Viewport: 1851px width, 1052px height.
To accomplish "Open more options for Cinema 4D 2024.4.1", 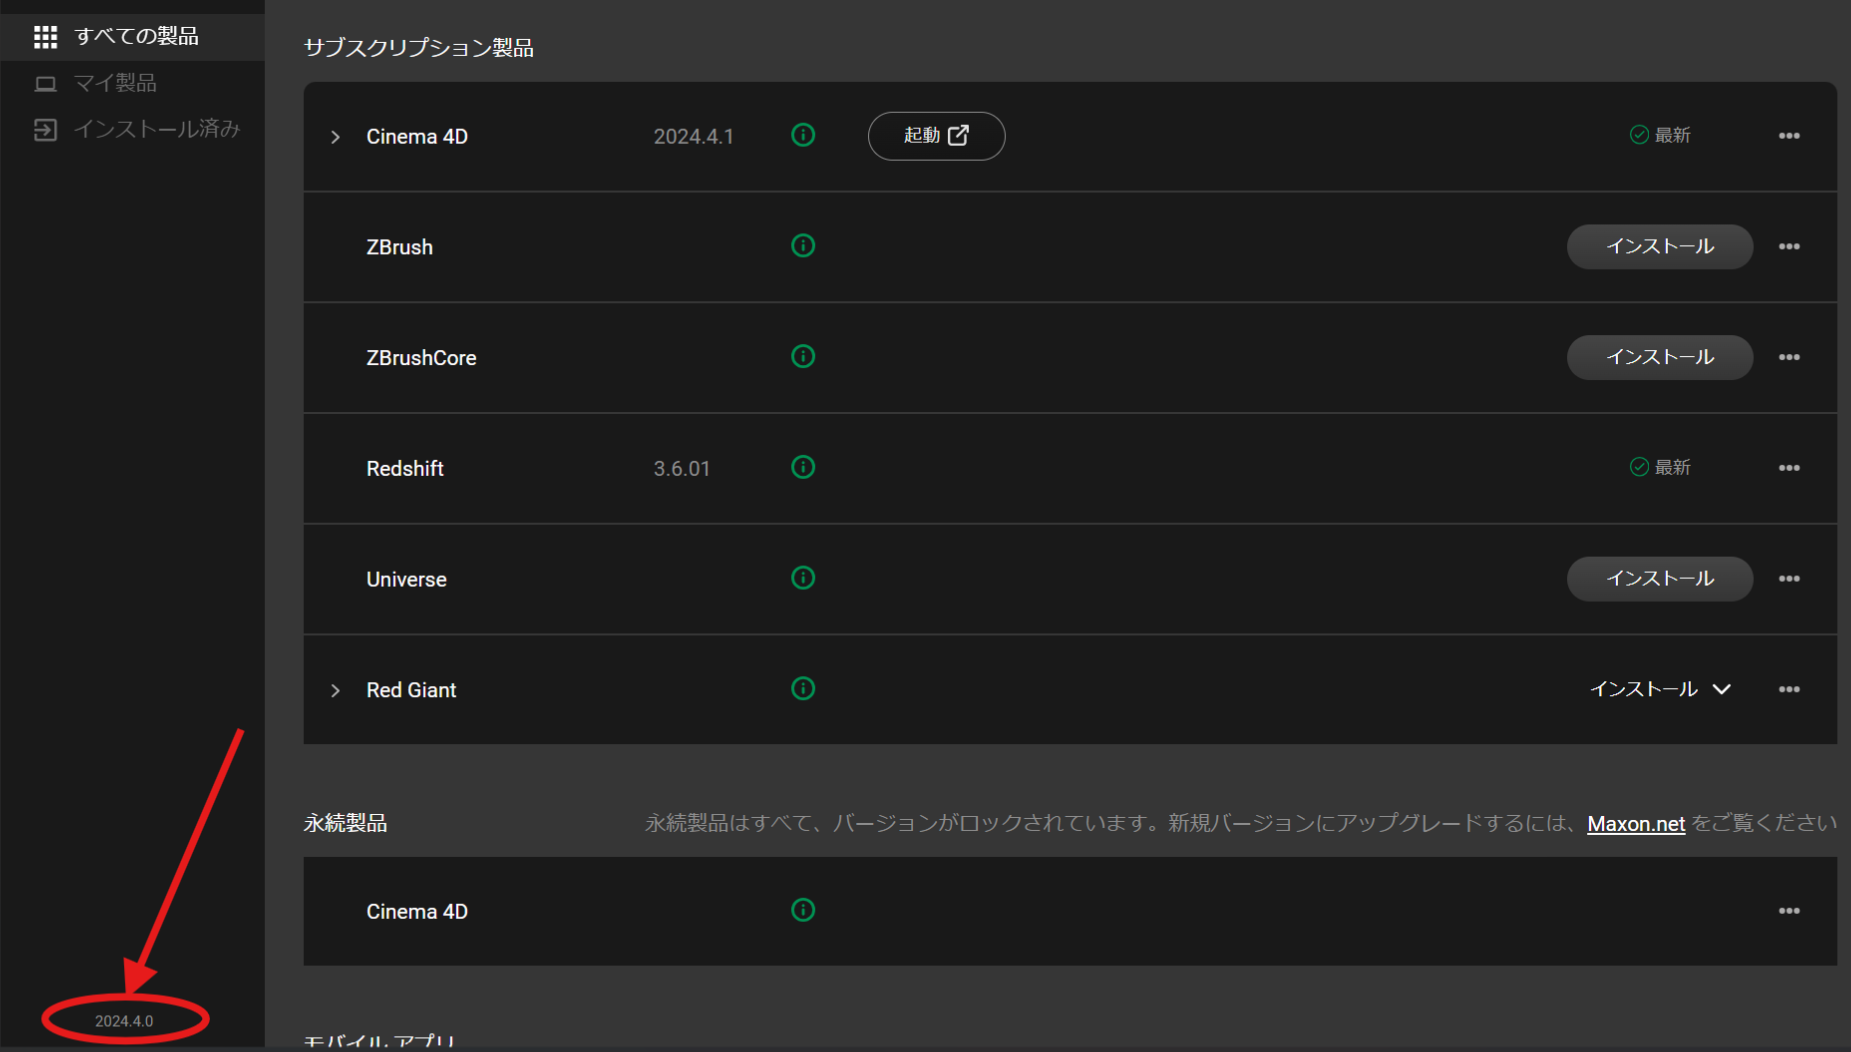I will 1789,136.
